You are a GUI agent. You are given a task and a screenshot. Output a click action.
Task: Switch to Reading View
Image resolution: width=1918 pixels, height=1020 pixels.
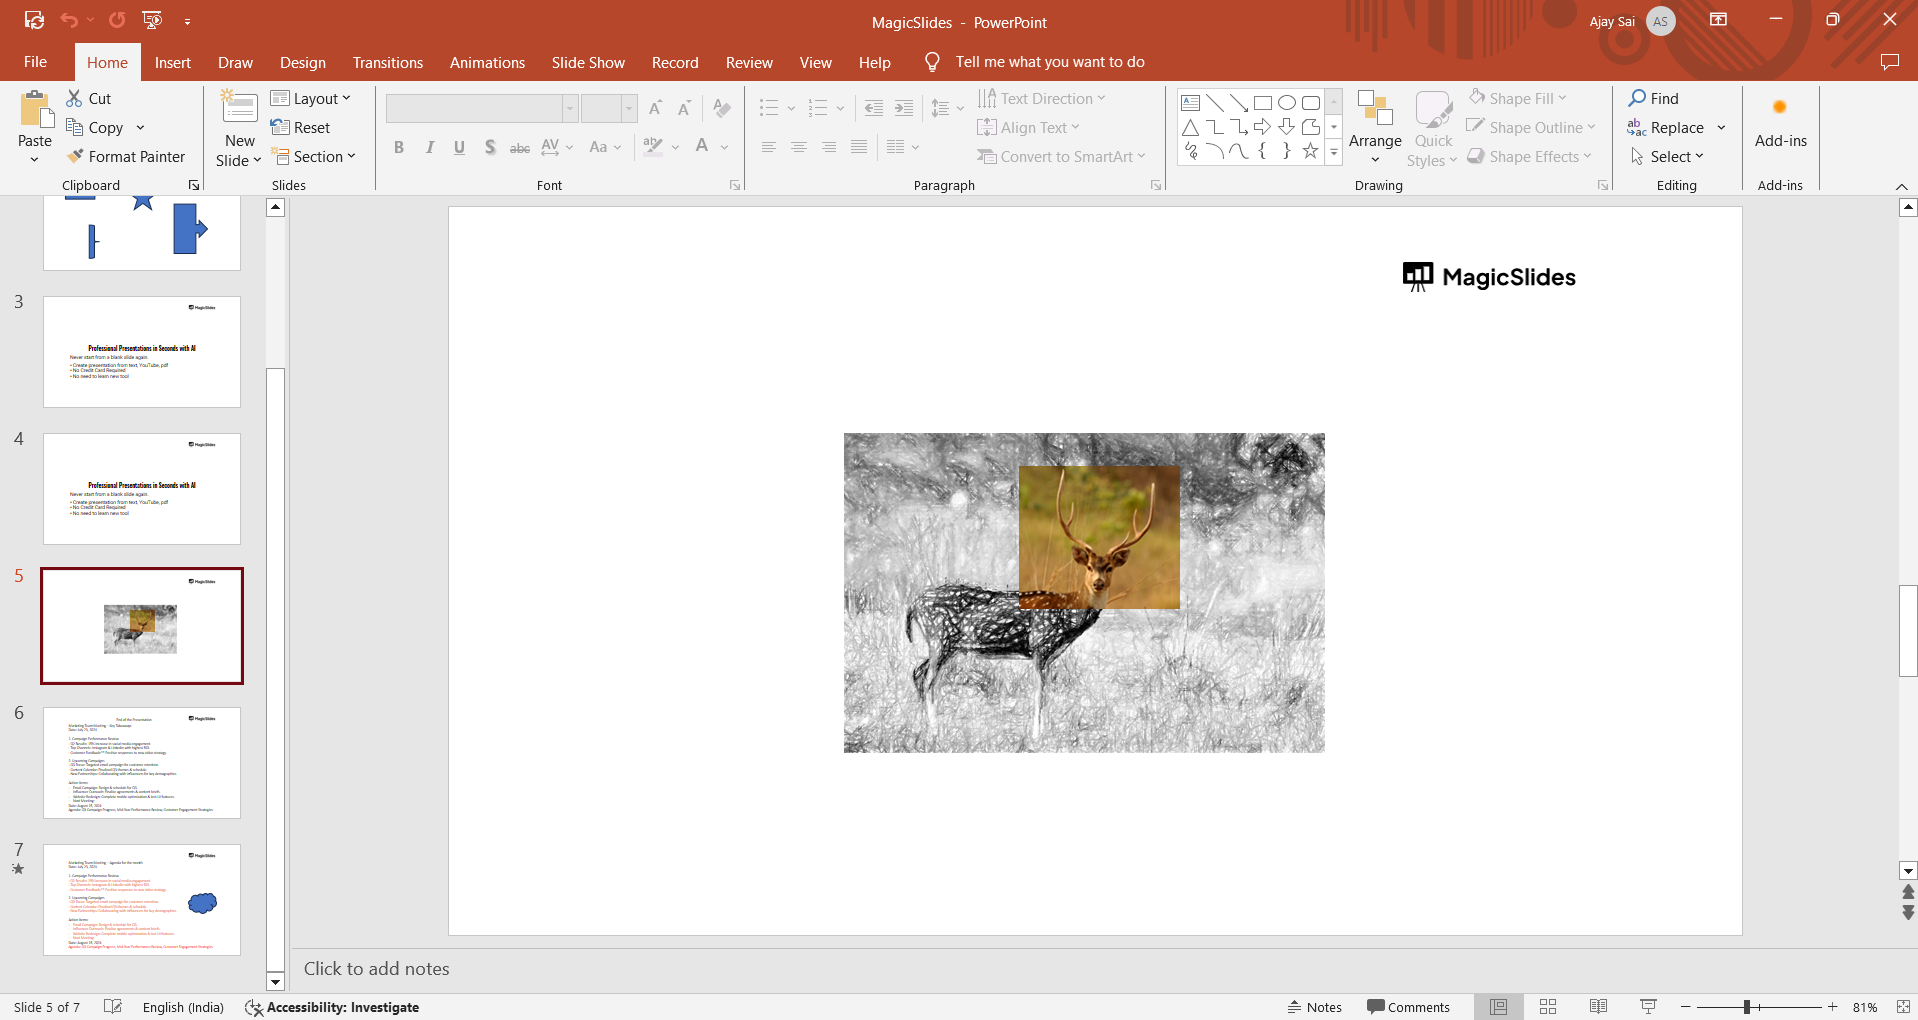pos(1598,1007)
